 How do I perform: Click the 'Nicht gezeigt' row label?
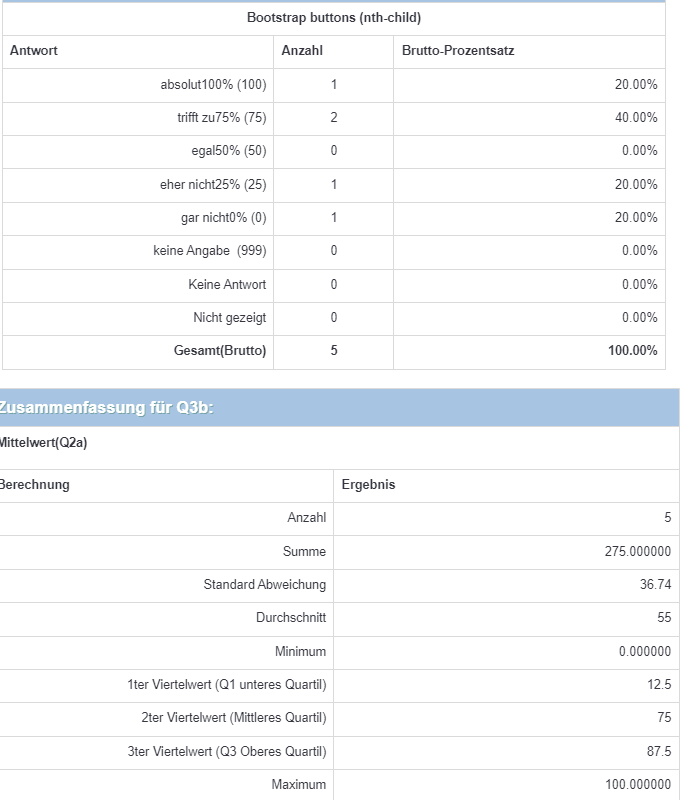click(x=229, y=318)
